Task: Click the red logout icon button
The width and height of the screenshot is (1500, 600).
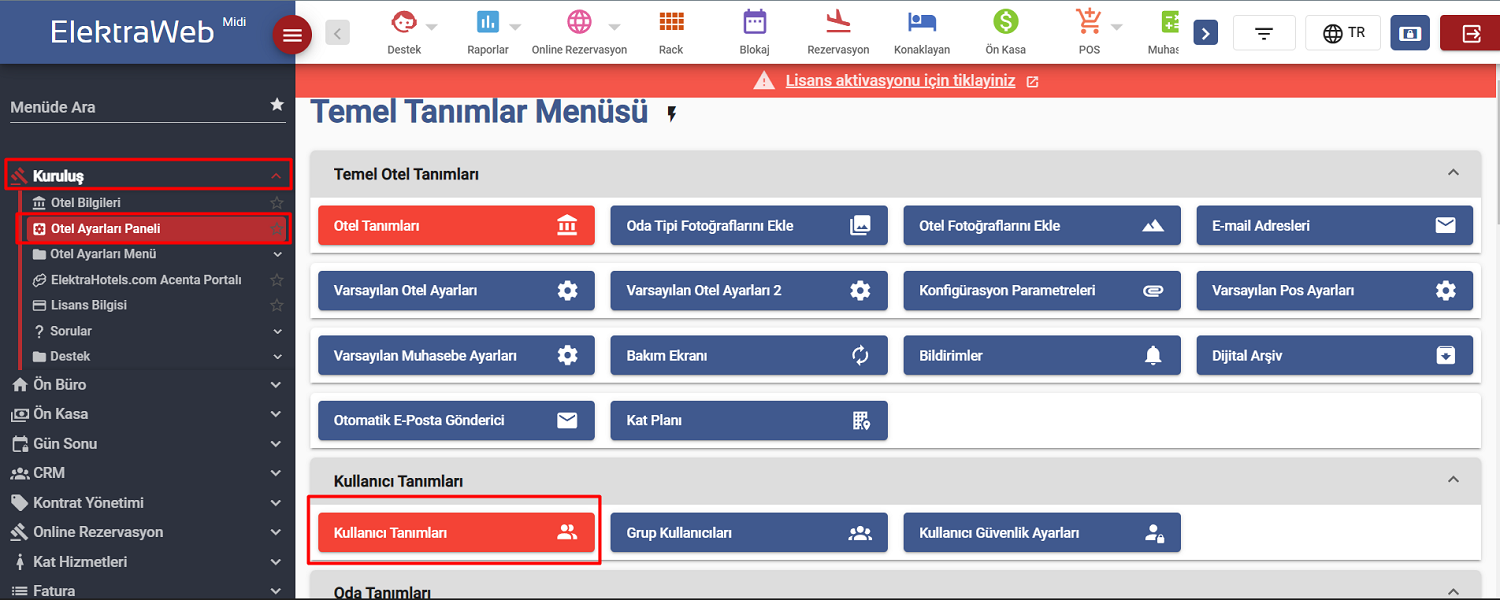Action: coord(1471,33)
